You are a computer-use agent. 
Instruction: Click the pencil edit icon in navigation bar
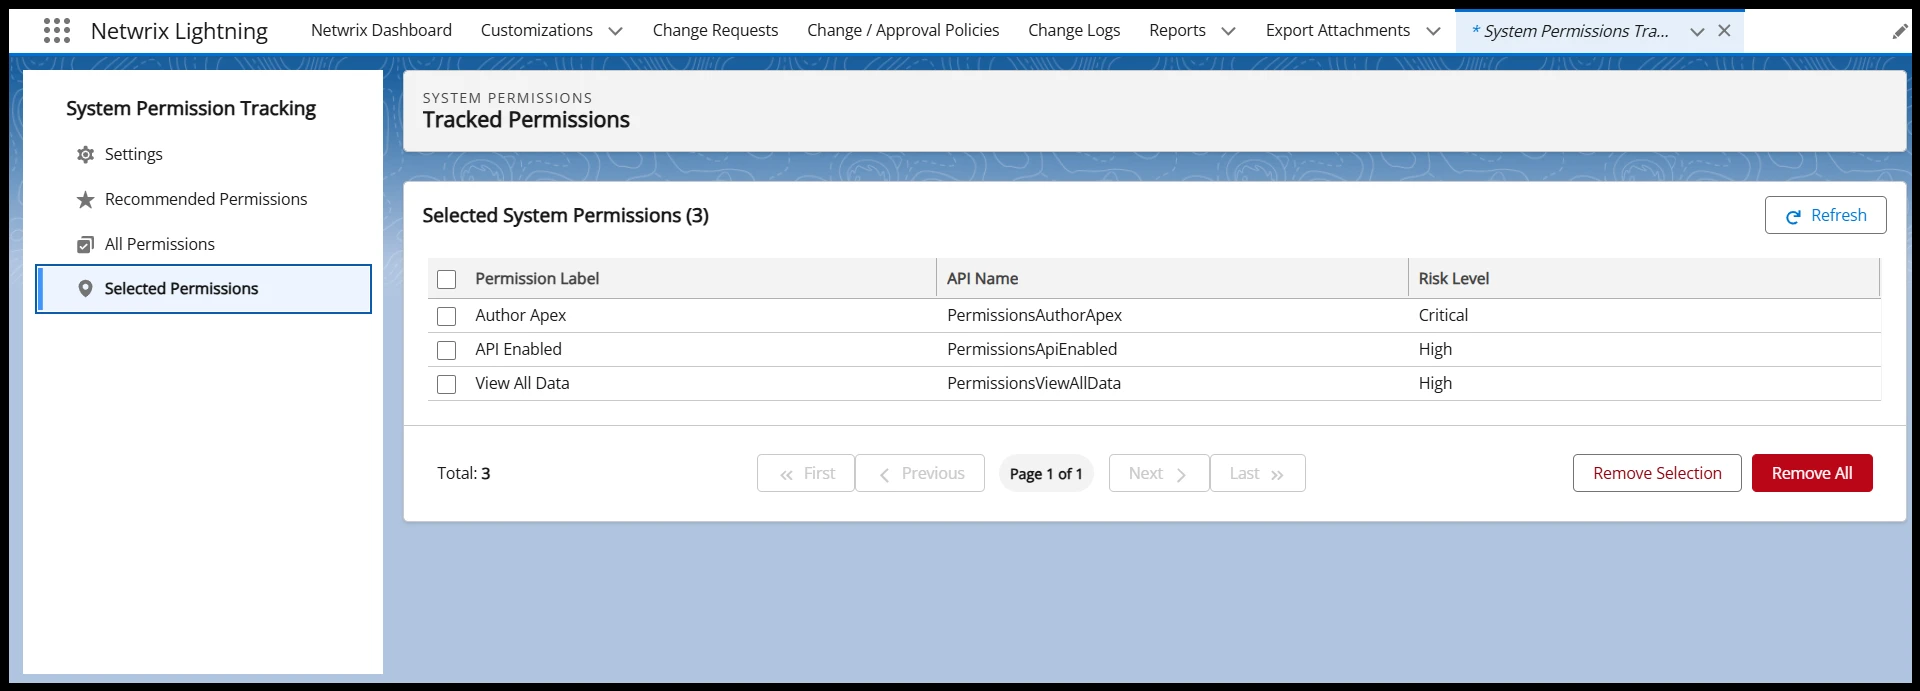tap(1900, 32)
